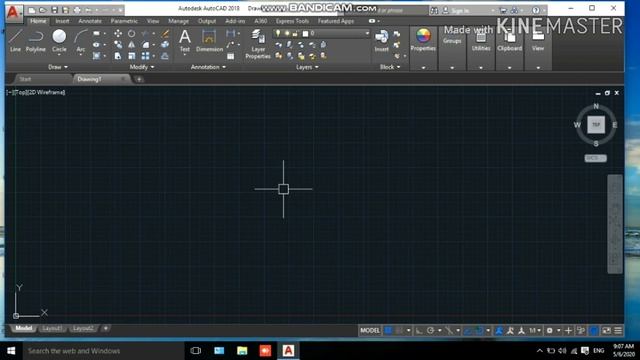Click the Erase tool icon

(165, 33)
